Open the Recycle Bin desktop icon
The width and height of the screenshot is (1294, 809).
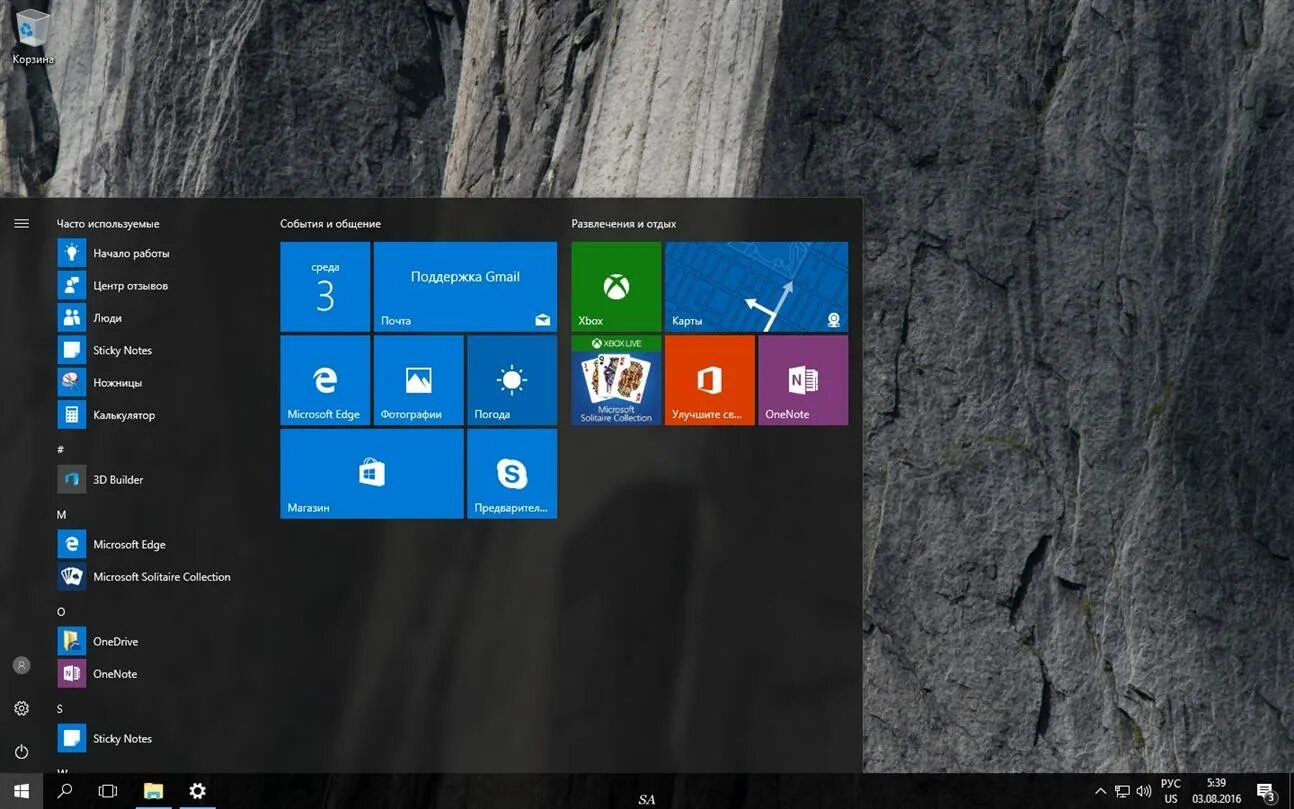tap(33, 36)
